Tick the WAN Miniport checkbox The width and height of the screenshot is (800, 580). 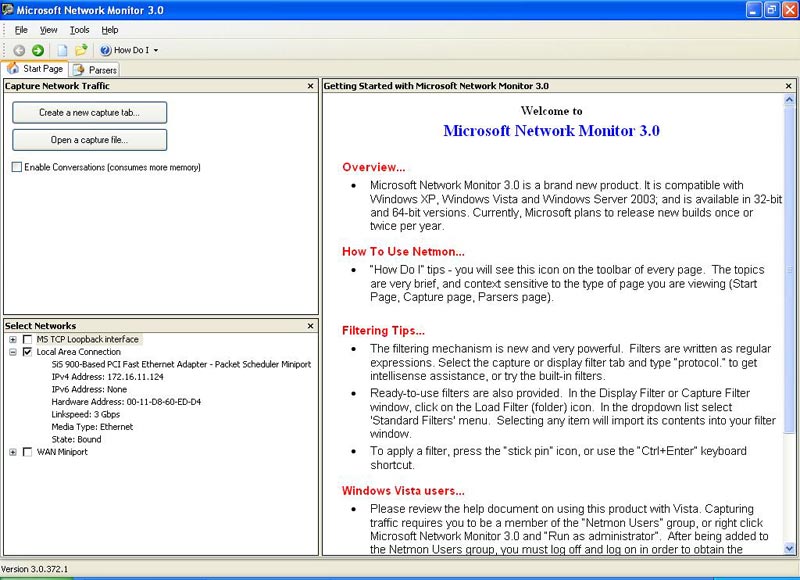[x=27, y=452]
